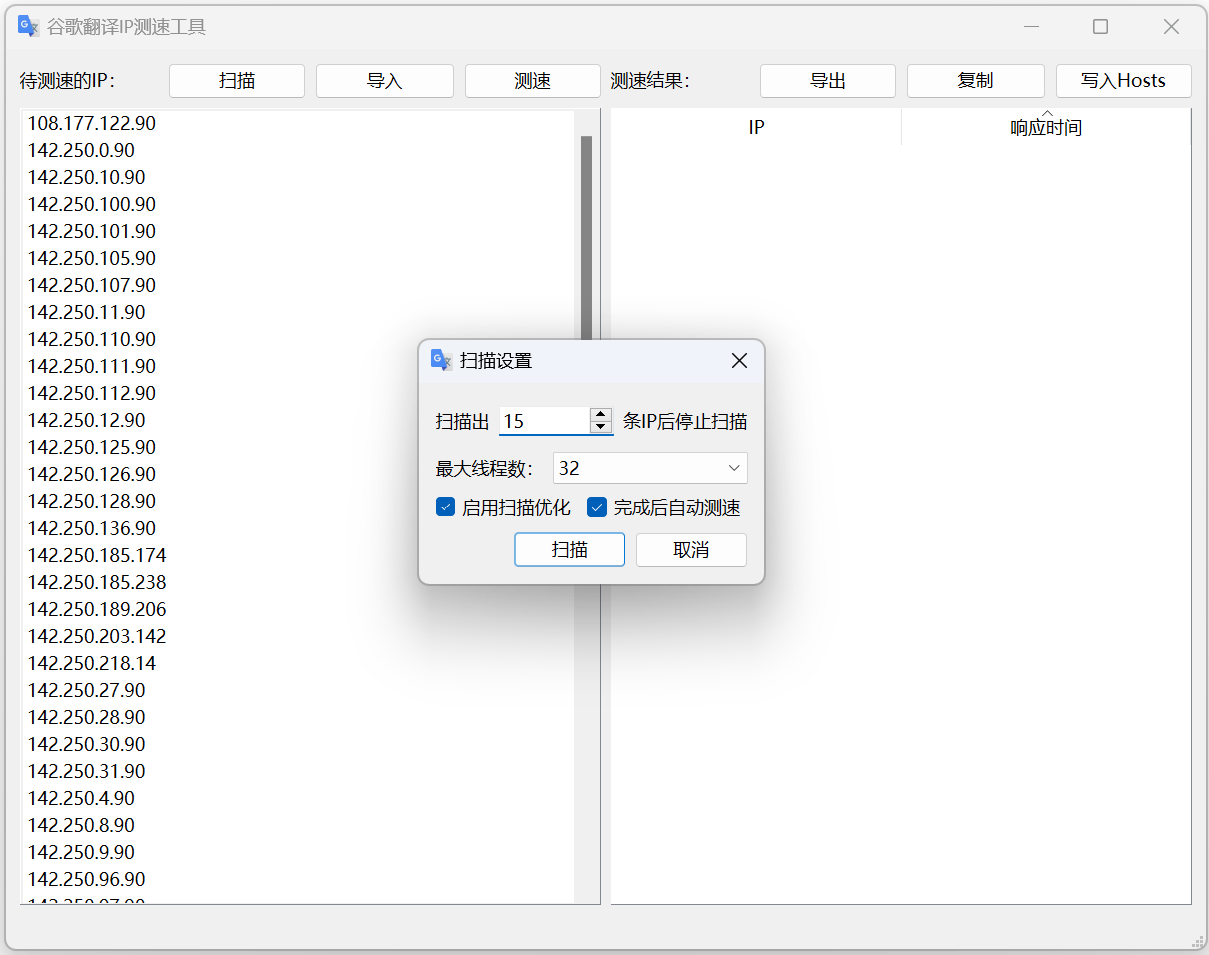
Task: Select IP 142.250.128.90 in the list
Action: pos(92,501)
